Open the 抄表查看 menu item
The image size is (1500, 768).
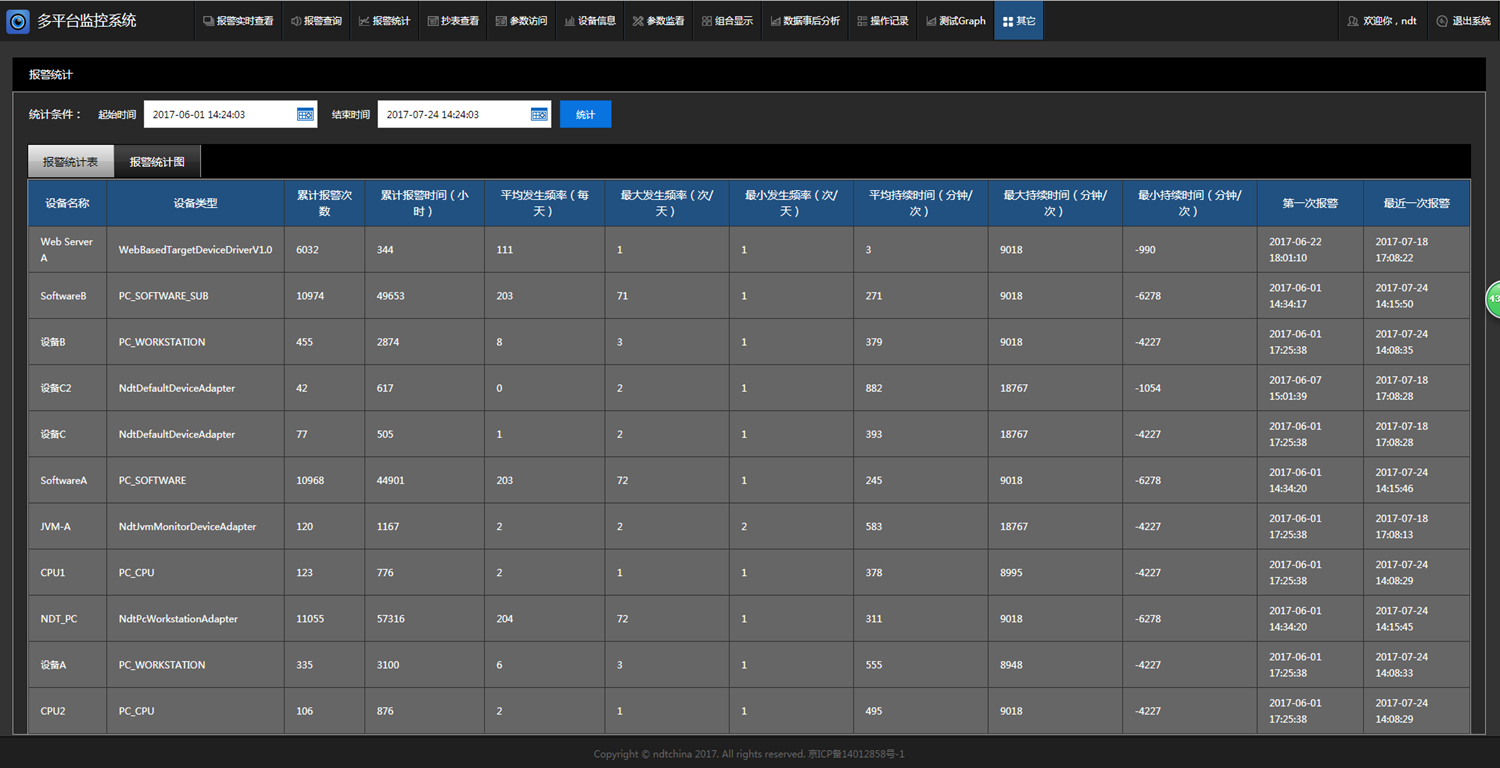453,21
